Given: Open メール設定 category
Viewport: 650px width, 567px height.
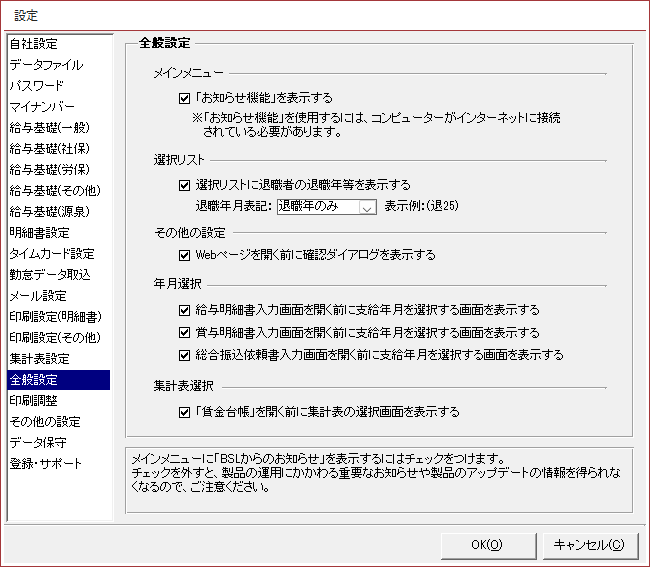Looking at the screenshot, I should click(x=38, y=296).
